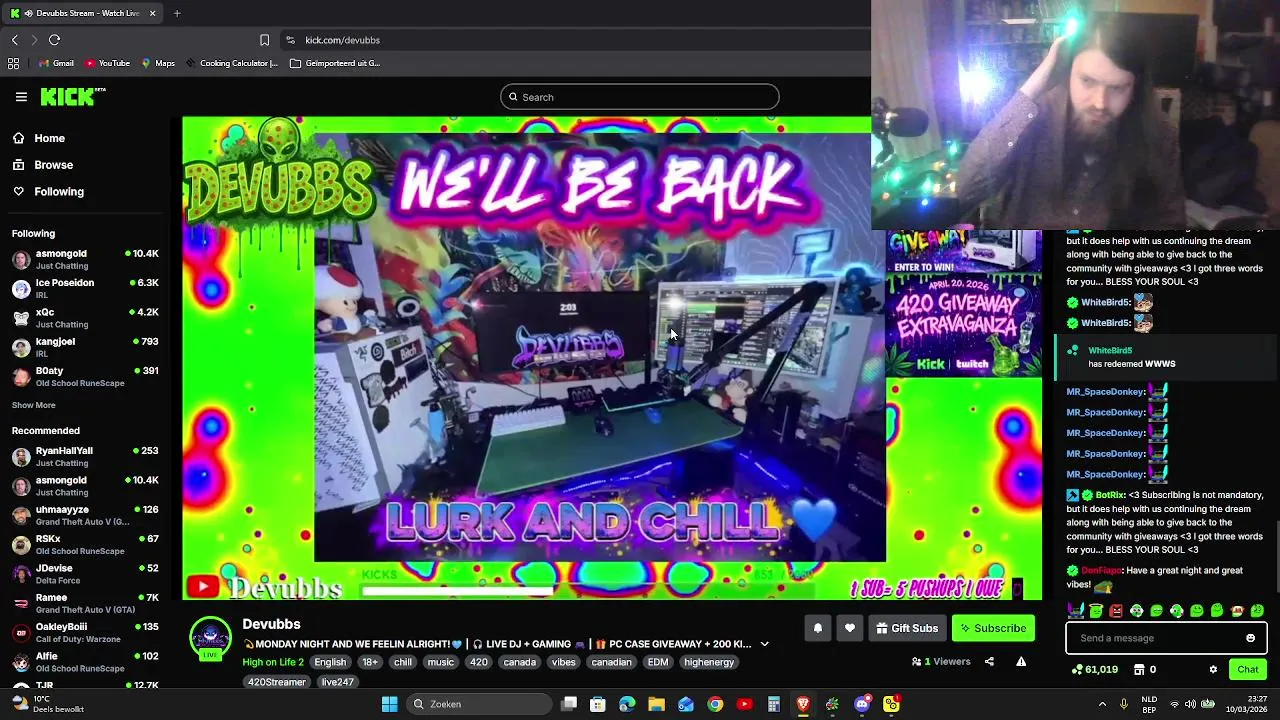The width and height of the screenshot is (1280, 720).
Task: Open Windows Start menu
Action: [x=389, y=704]
